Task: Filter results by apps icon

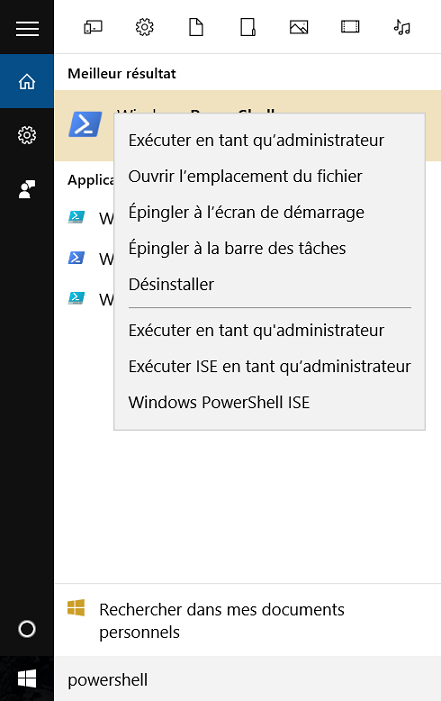Action: (x=93, y=28)
